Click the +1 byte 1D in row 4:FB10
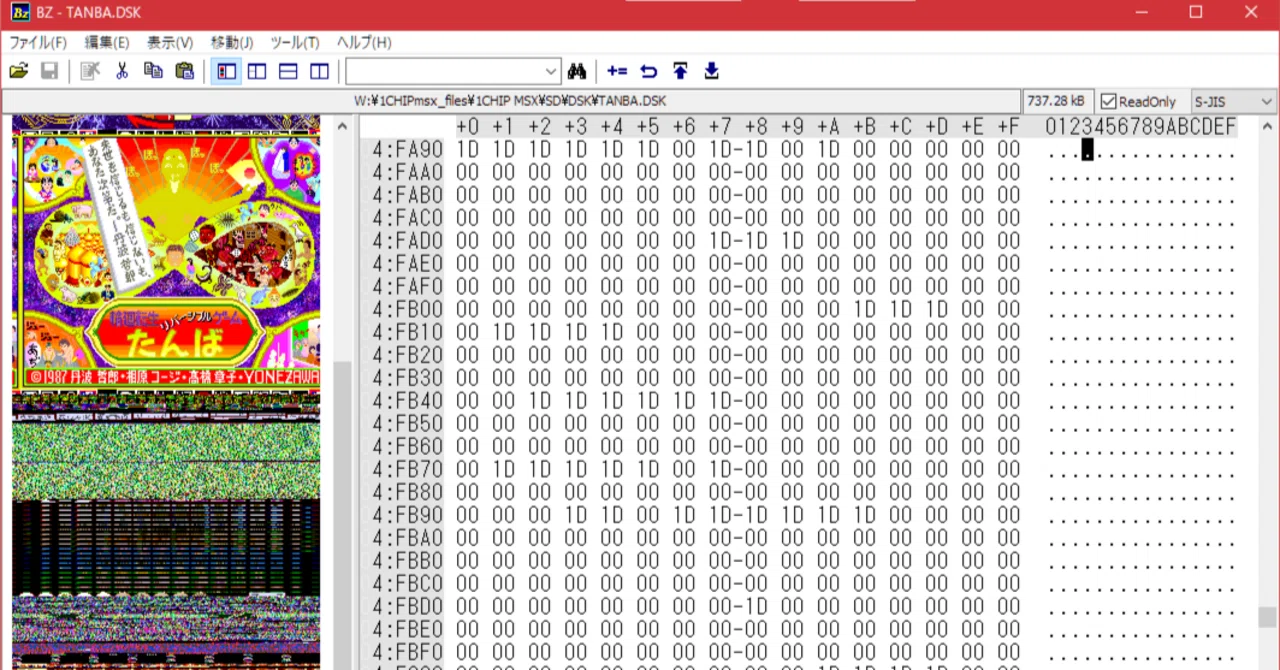The width and height of the screenshot is (1280, 670). click(x=503, y=332)
